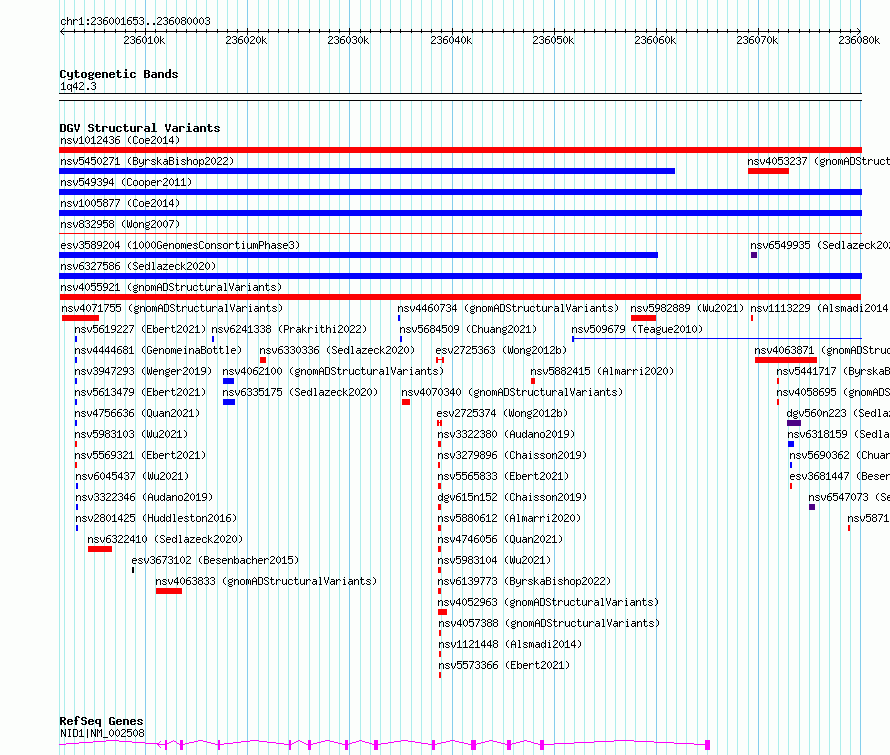Click the purple bar under dgv560n223
This screenshot has height=755, width=890.
point(794,423)
